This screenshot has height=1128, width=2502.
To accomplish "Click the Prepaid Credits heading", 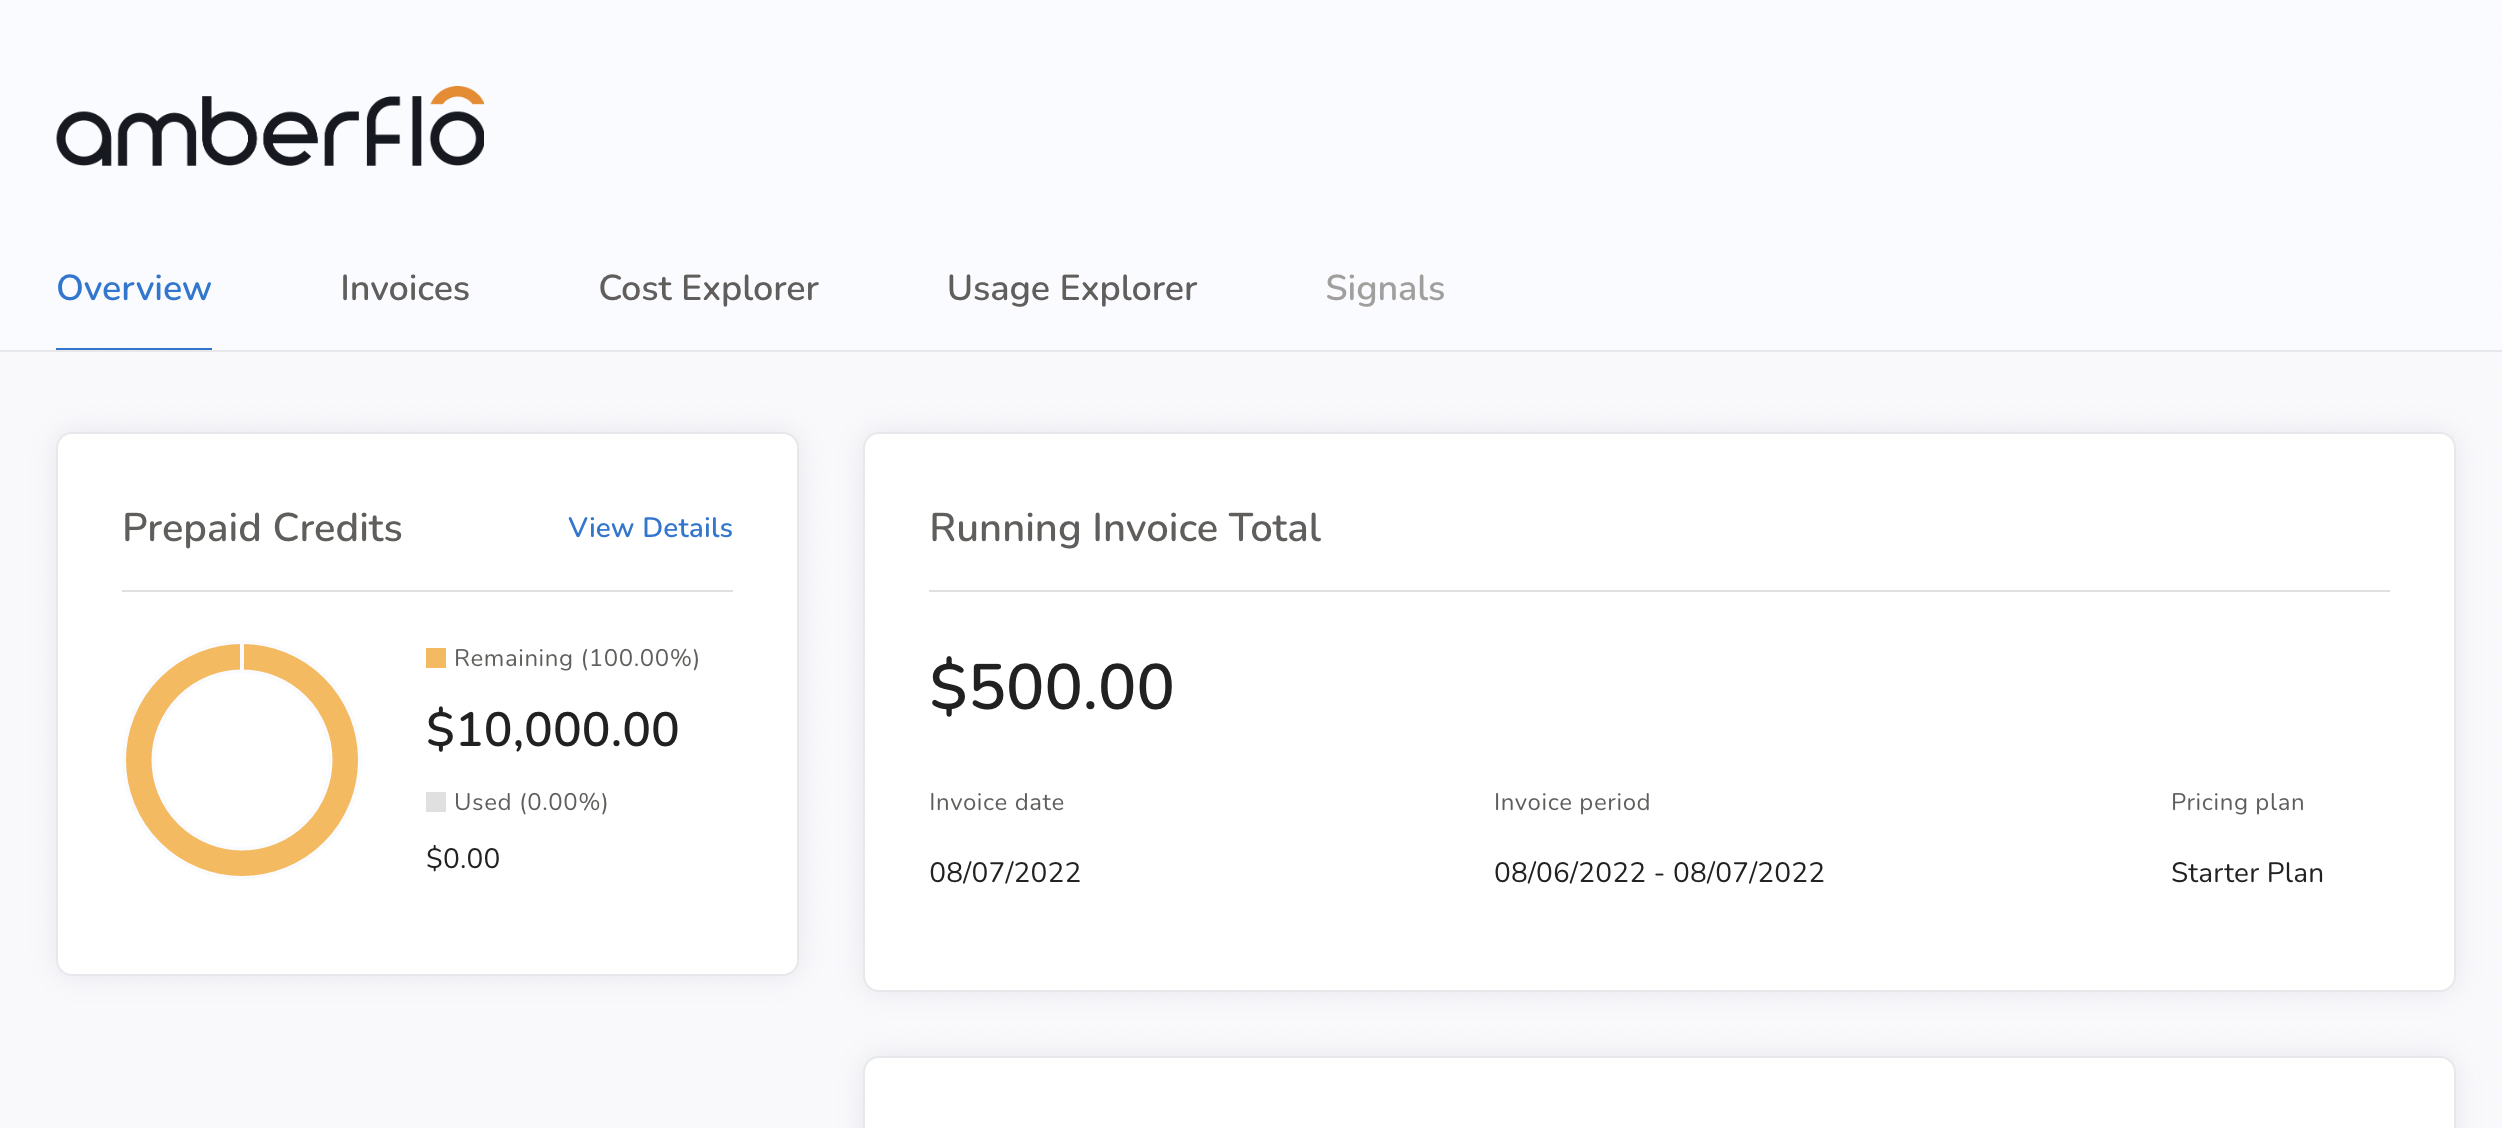I will pyautogui.click(x=262, y=528).
